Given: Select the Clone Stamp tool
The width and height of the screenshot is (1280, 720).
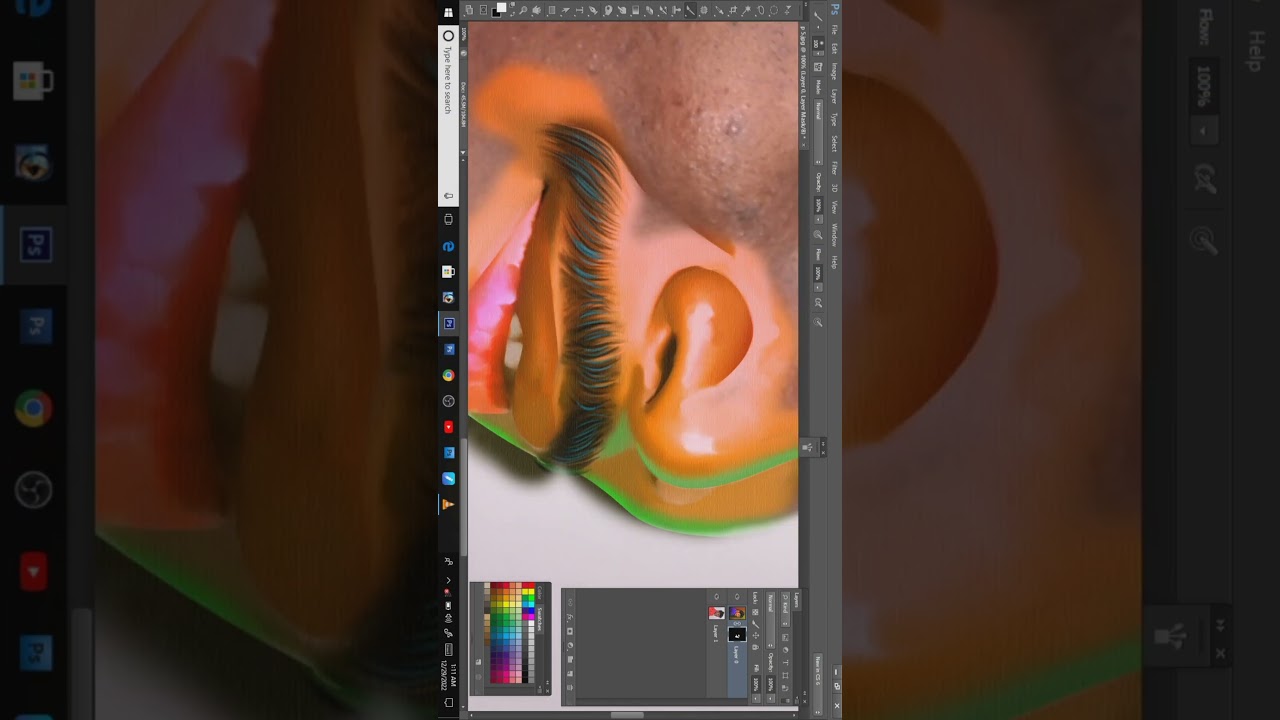Looking at the screenshot, I should coord(676,10).
